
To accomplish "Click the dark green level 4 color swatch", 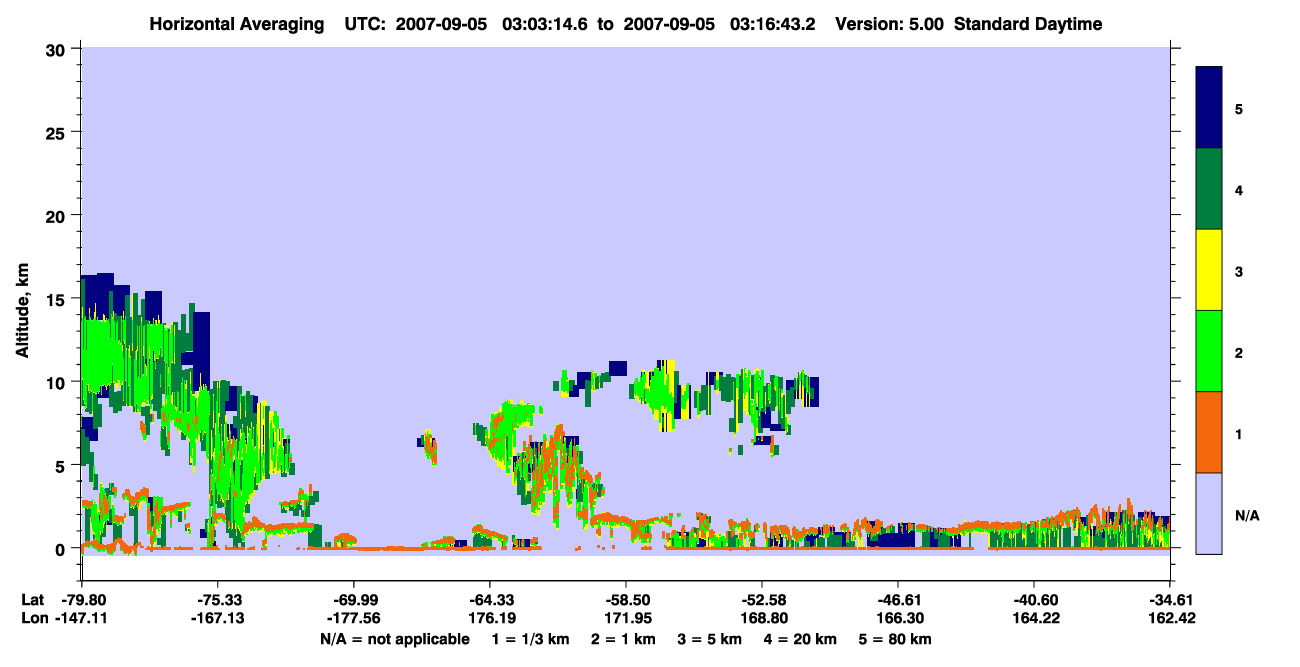I will pyautogui.click(x=1209, y=189).
